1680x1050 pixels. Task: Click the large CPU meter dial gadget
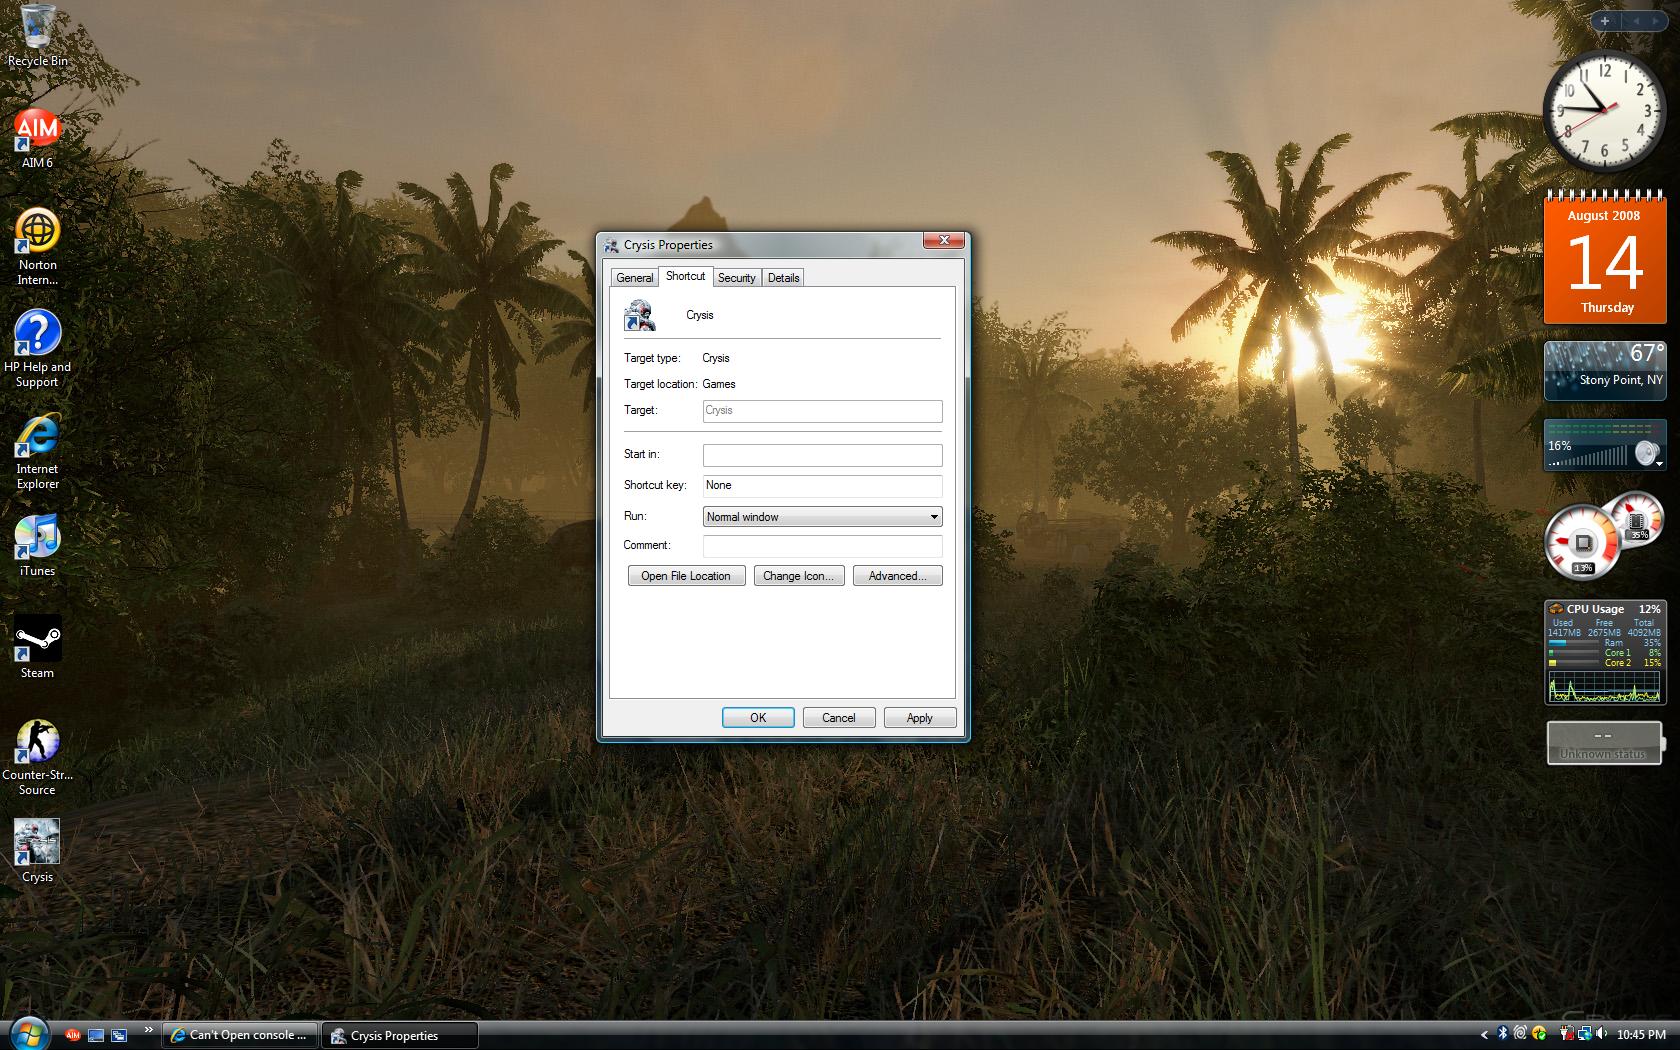click(1582, 543)
